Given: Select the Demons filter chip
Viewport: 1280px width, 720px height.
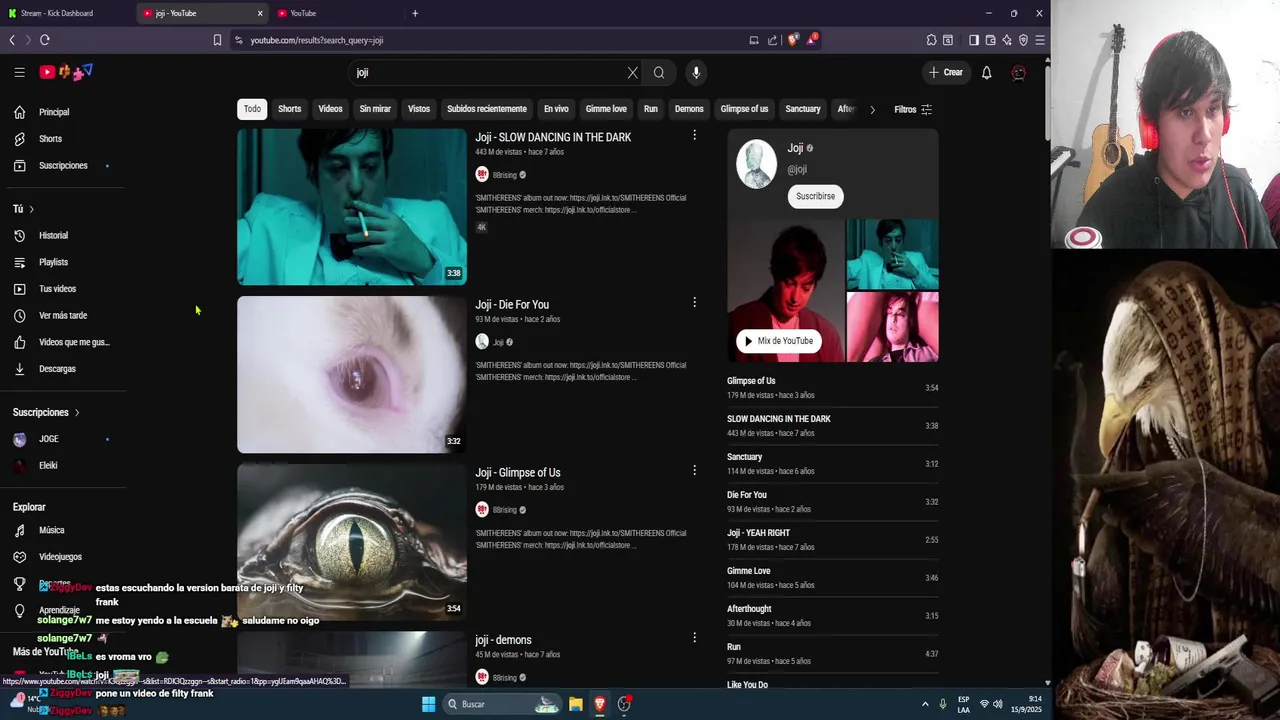Looking at the screenshot, I should tap(689, 109).
